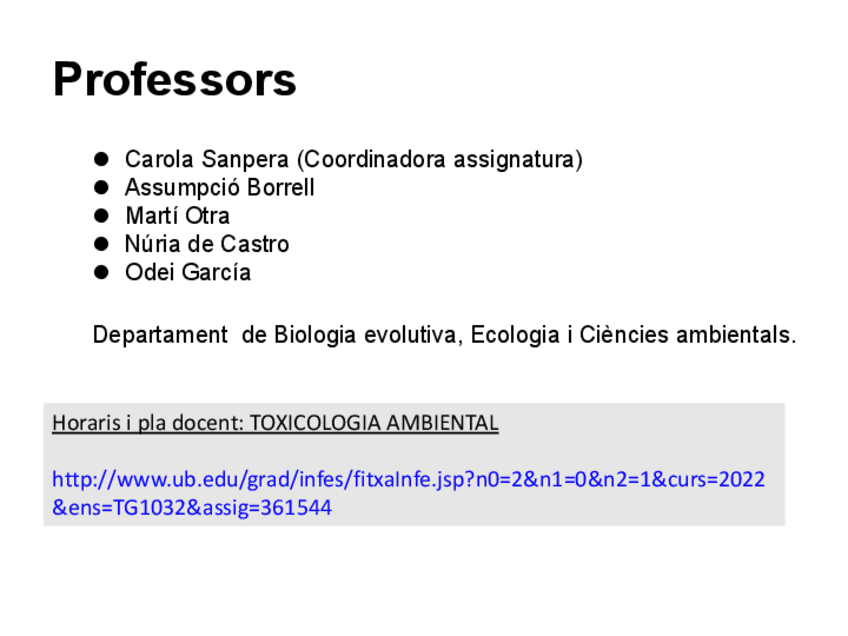
Task: Click the bullet before Carola Sanpera
Action: (x=100, y=159)
